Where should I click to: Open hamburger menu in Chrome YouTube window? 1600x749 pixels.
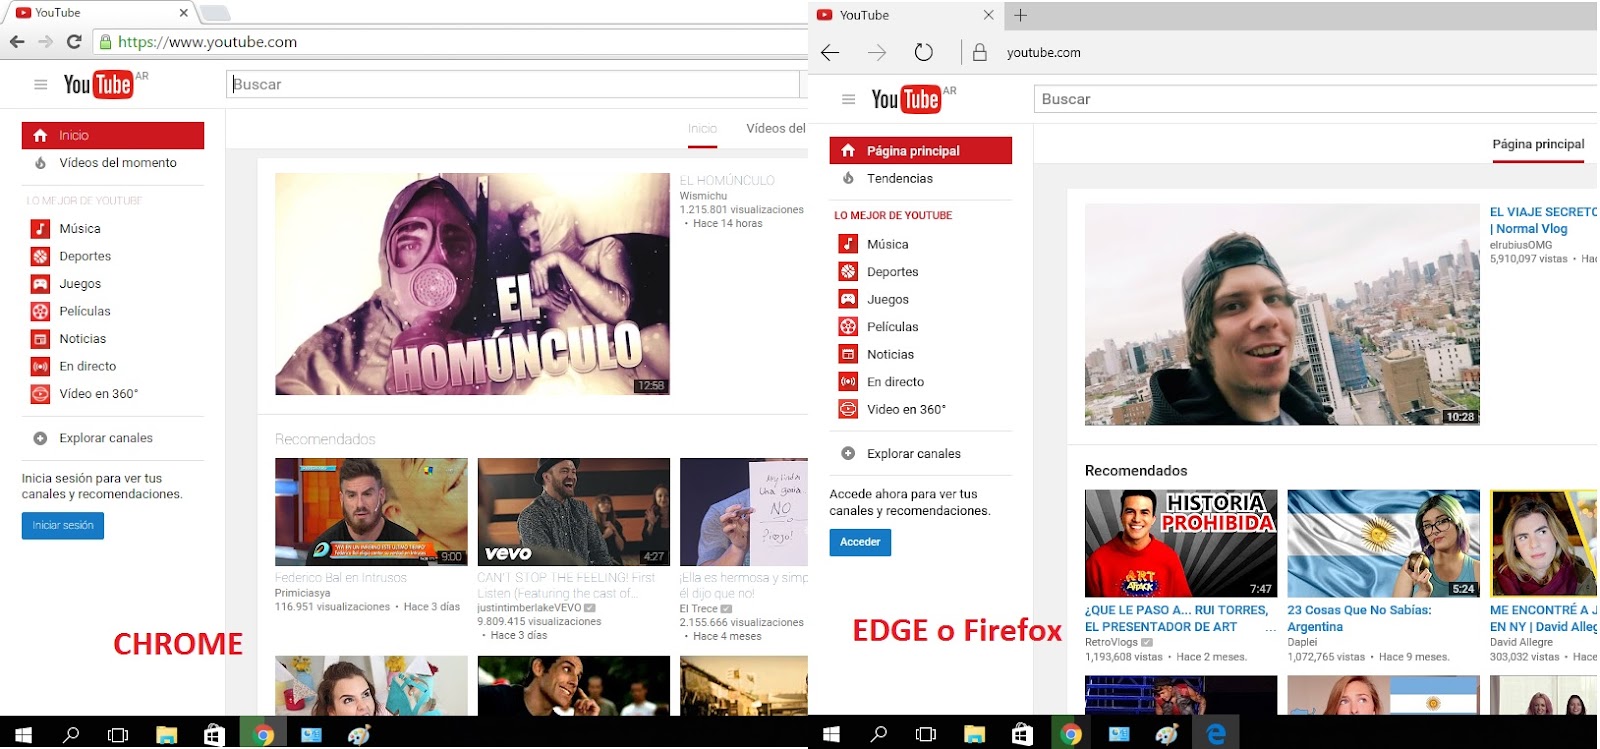pyautogui.click(x=41, y=85)
